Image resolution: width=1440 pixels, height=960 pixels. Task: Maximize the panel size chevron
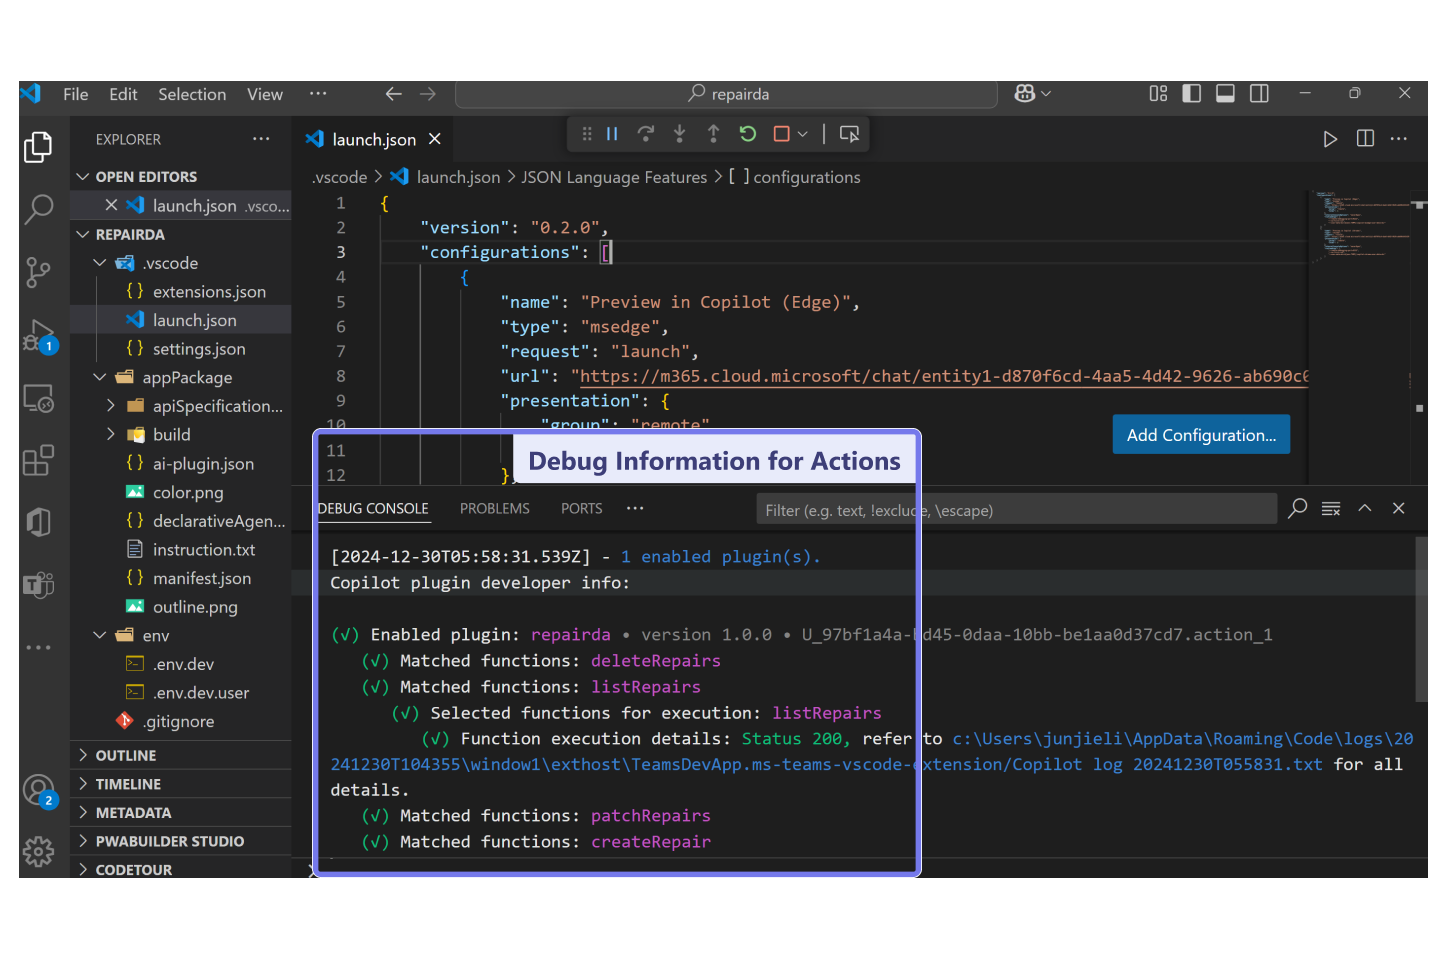pos(1365,508)
